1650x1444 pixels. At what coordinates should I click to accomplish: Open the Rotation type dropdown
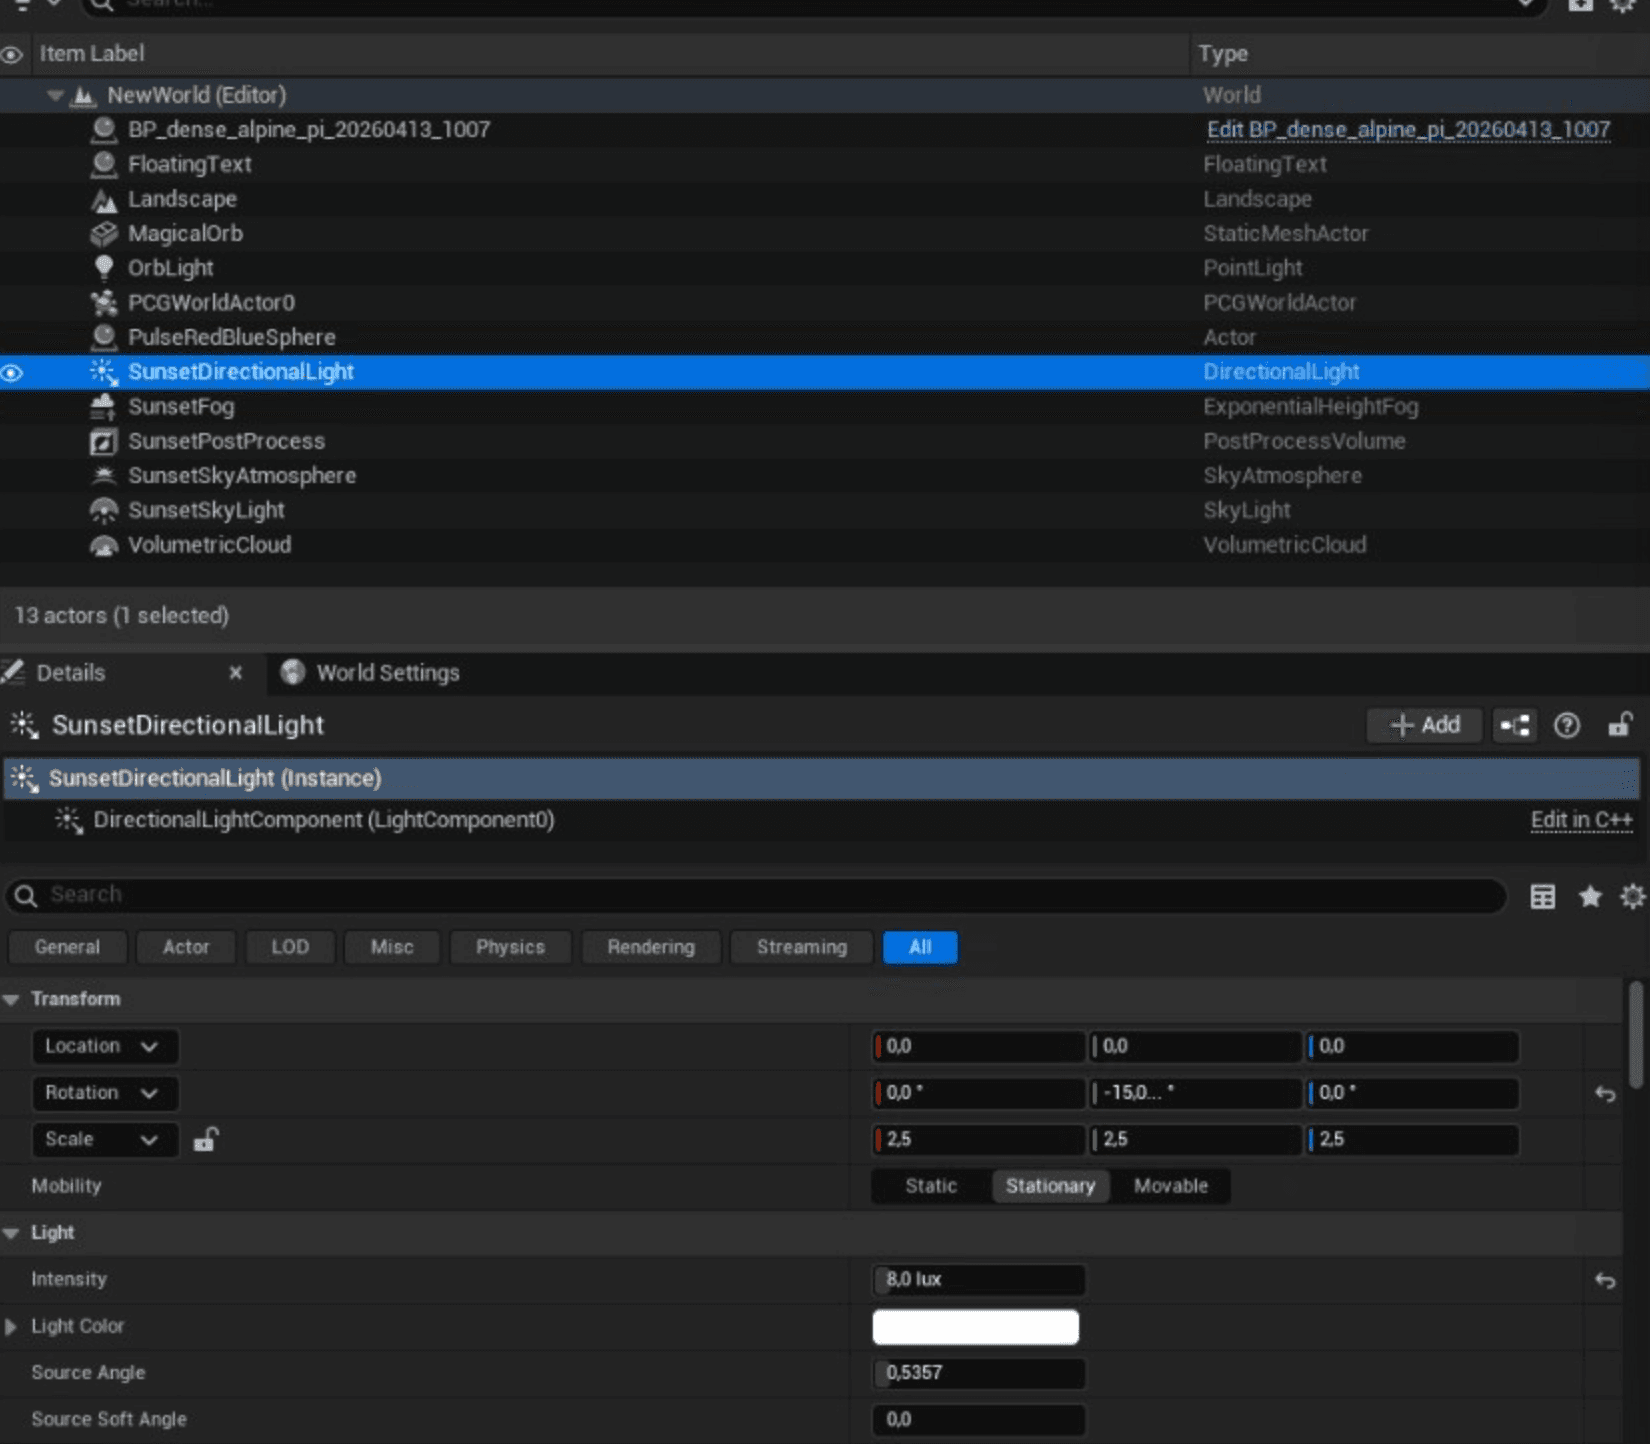tap(105, 1093)
